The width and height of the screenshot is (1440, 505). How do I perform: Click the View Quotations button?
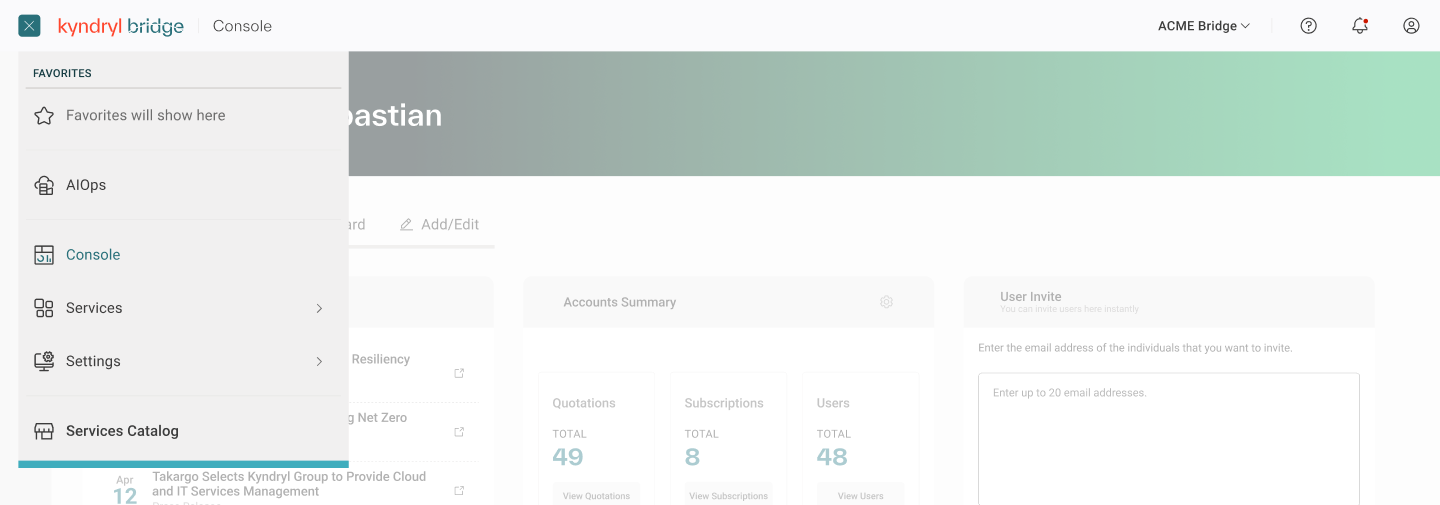coord(596,495)
